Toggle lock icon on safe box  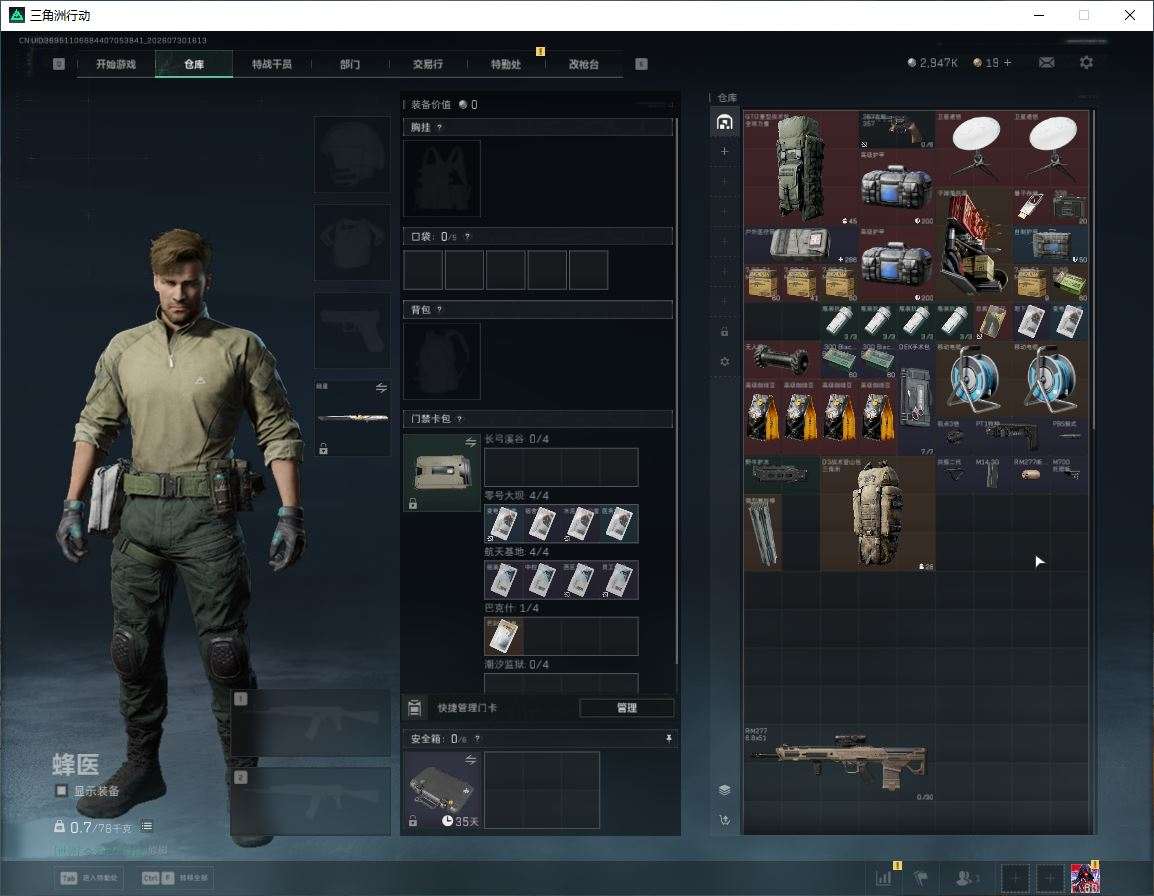[413, 821]
